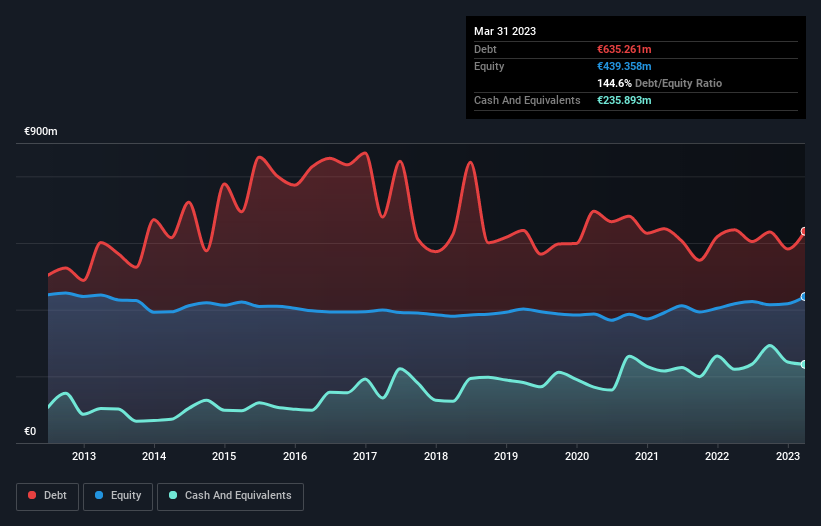Select the 2016 x-axis label
Image resolution: width=821 pixels, height=526 pixels.
coord(295,456)
